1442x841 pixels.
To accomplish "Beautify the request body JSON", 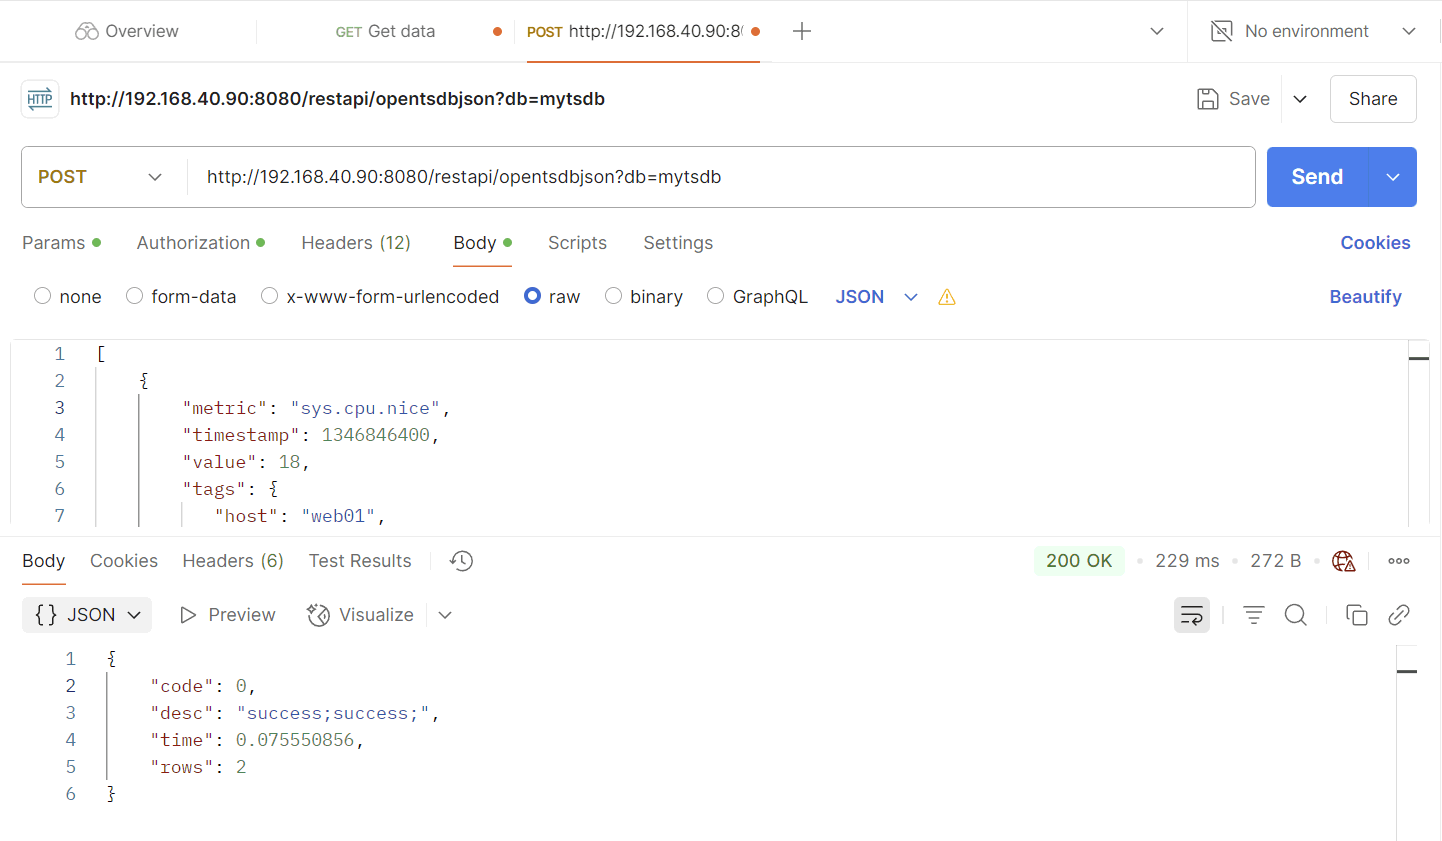I will [x=1365, y=297].
